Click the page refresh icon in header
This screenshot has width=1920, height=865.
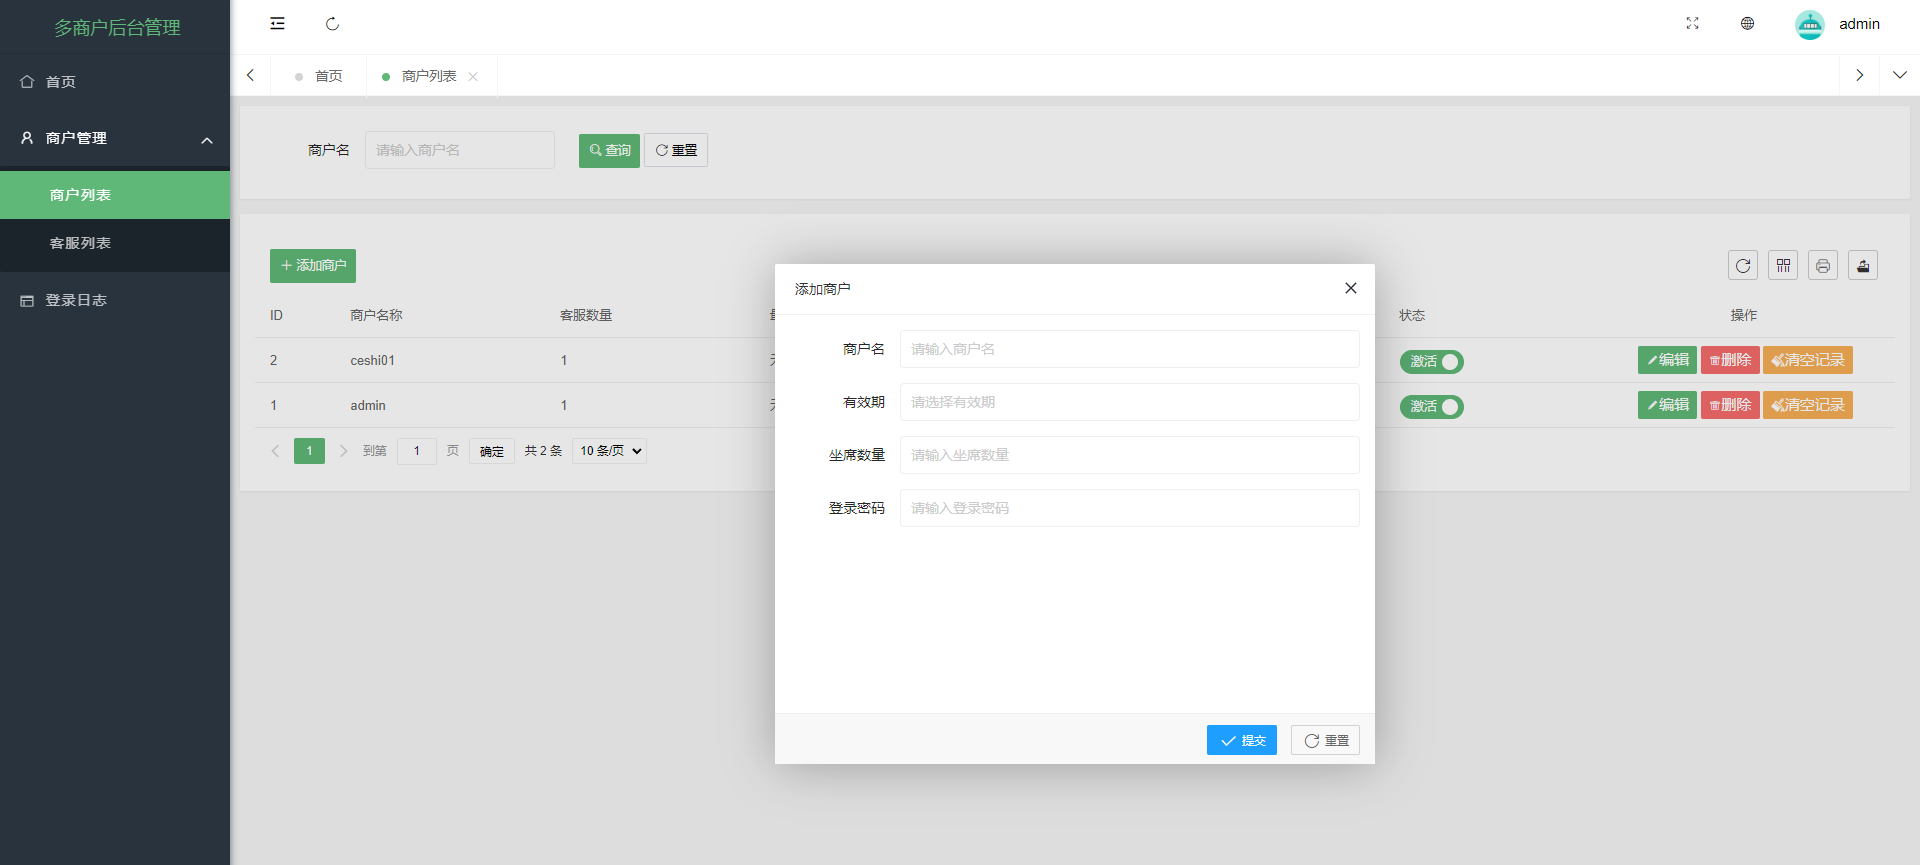[x=332, y=24]
